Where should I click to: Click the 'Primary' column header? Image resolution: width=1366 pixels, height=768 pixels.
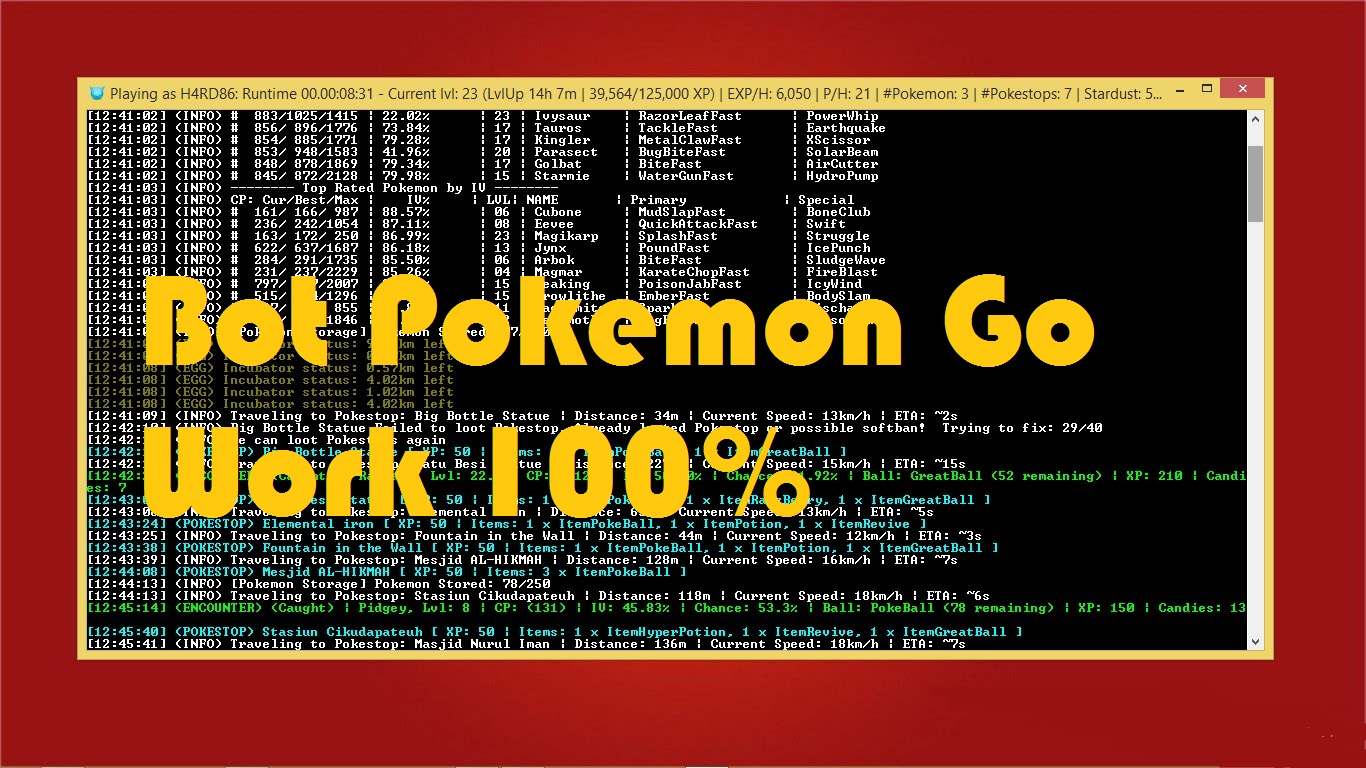coord(658,200)
